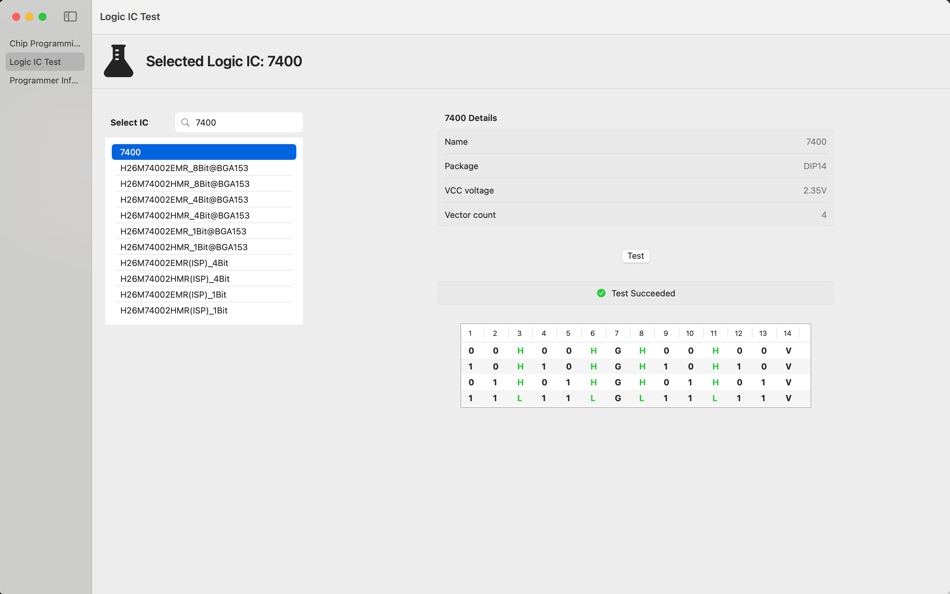This screenshot has height=594, width=950.
Task: Click the Test Succeeded status banner
Action: (635, 293)
